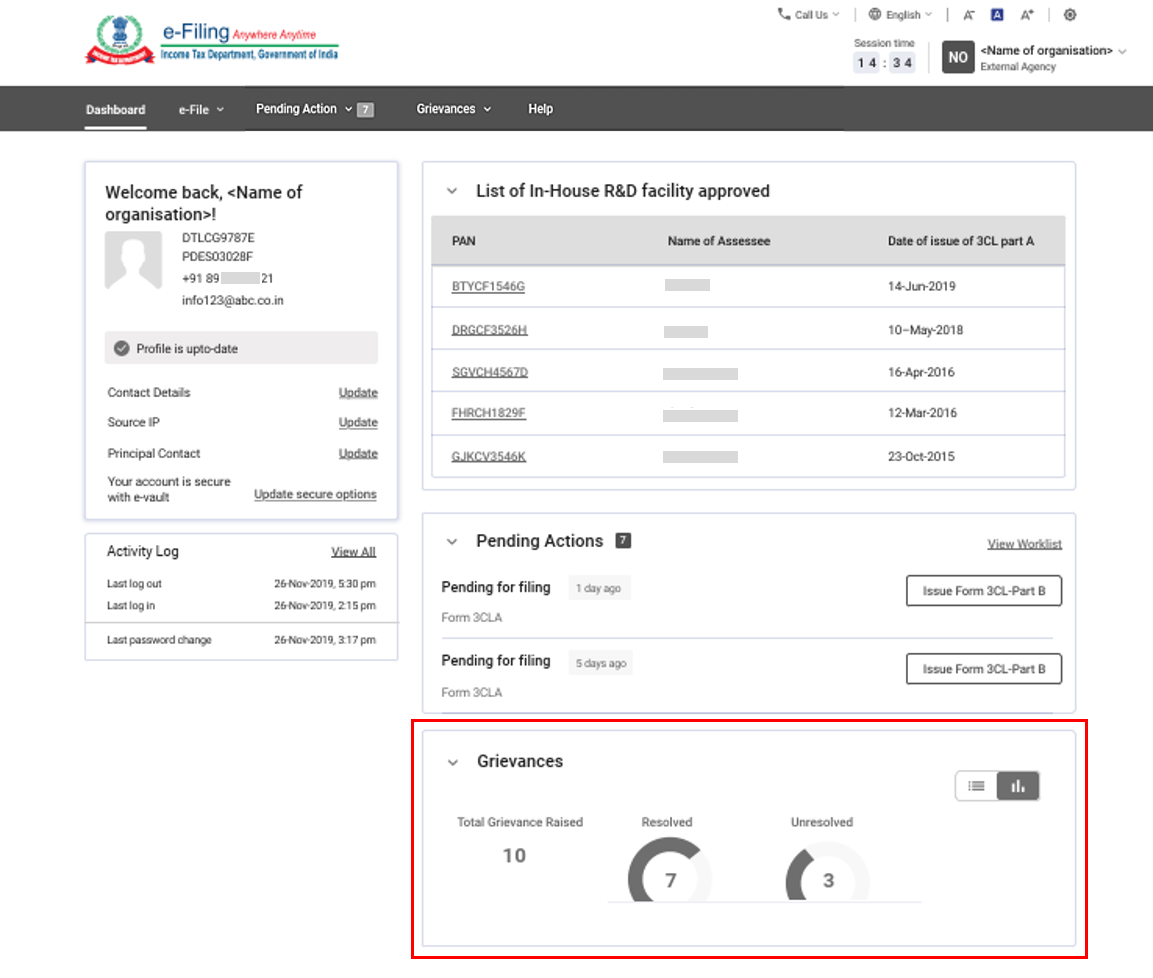Open accessibility settings via the gear icon

1068,14
